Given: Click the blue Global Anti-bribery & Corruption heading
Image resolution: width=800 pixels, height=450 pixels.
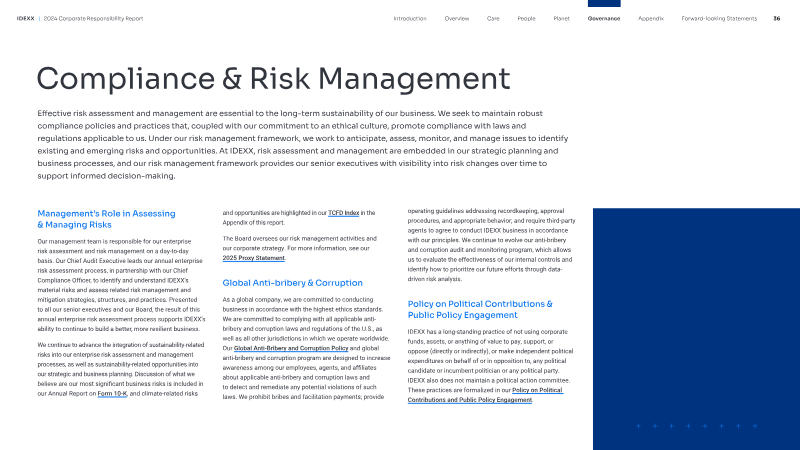Looking at the screenshot, I should point(292,283).
